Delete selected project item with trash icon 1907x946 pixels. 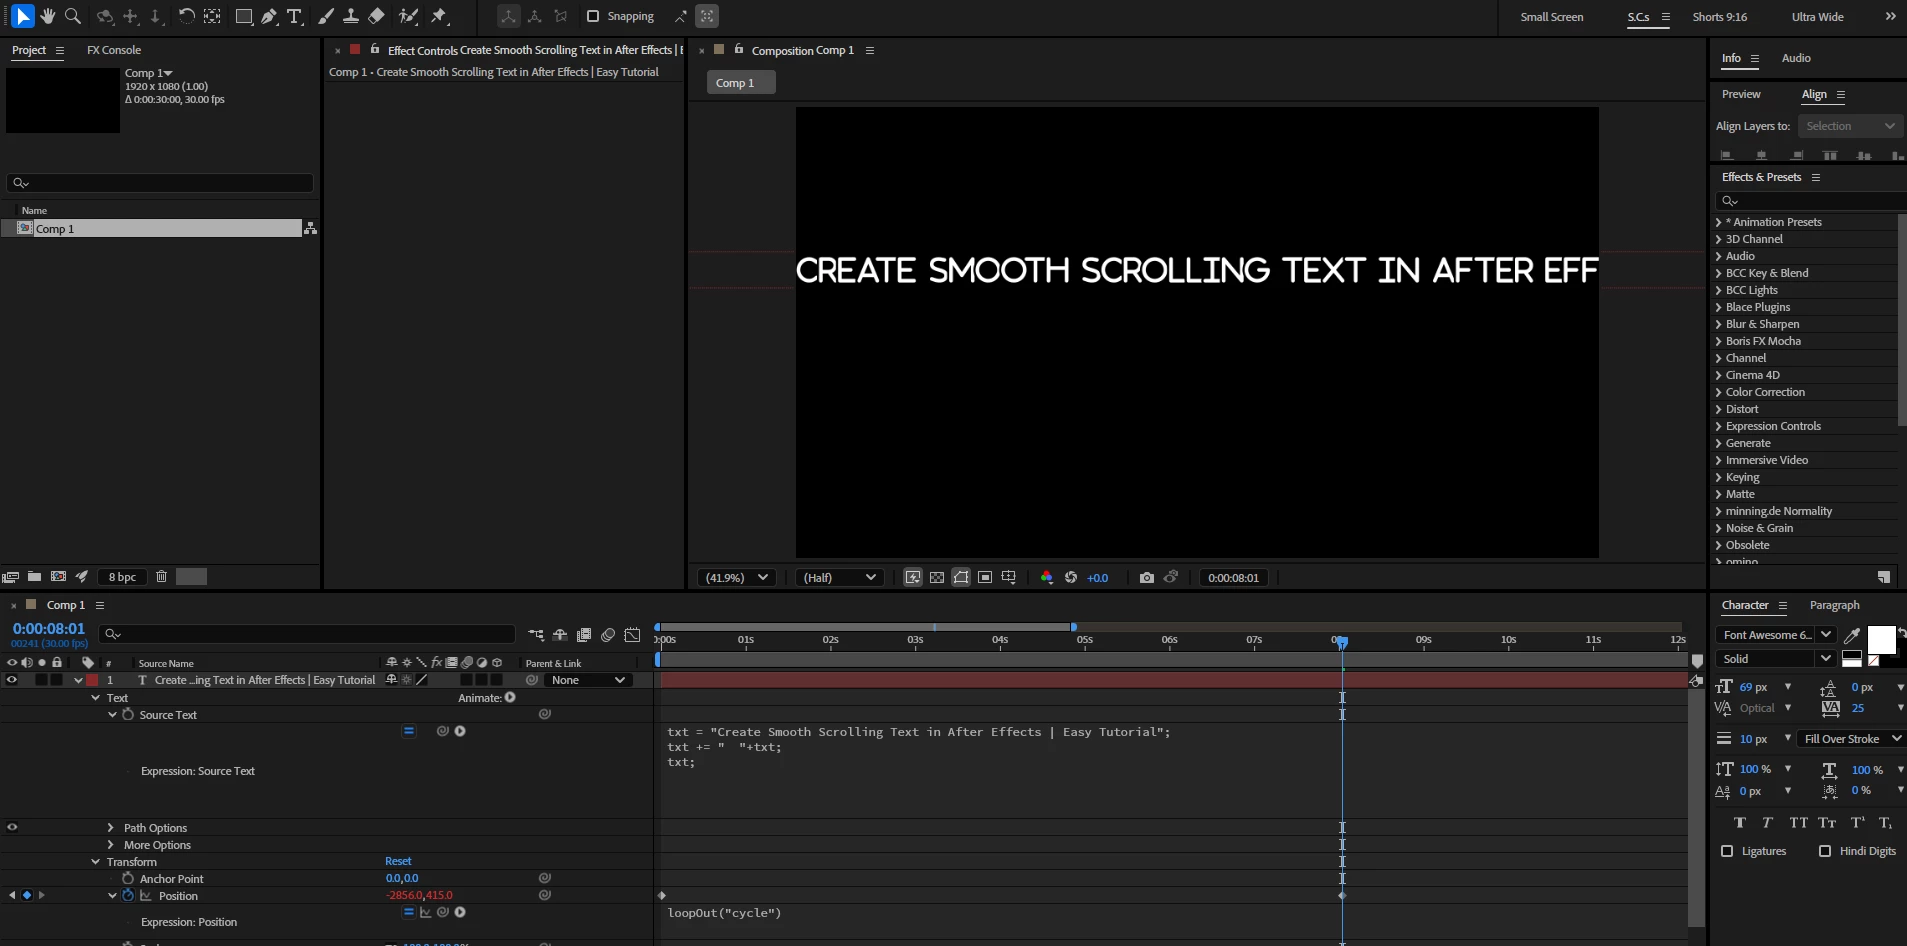click(x=161, y=577)
